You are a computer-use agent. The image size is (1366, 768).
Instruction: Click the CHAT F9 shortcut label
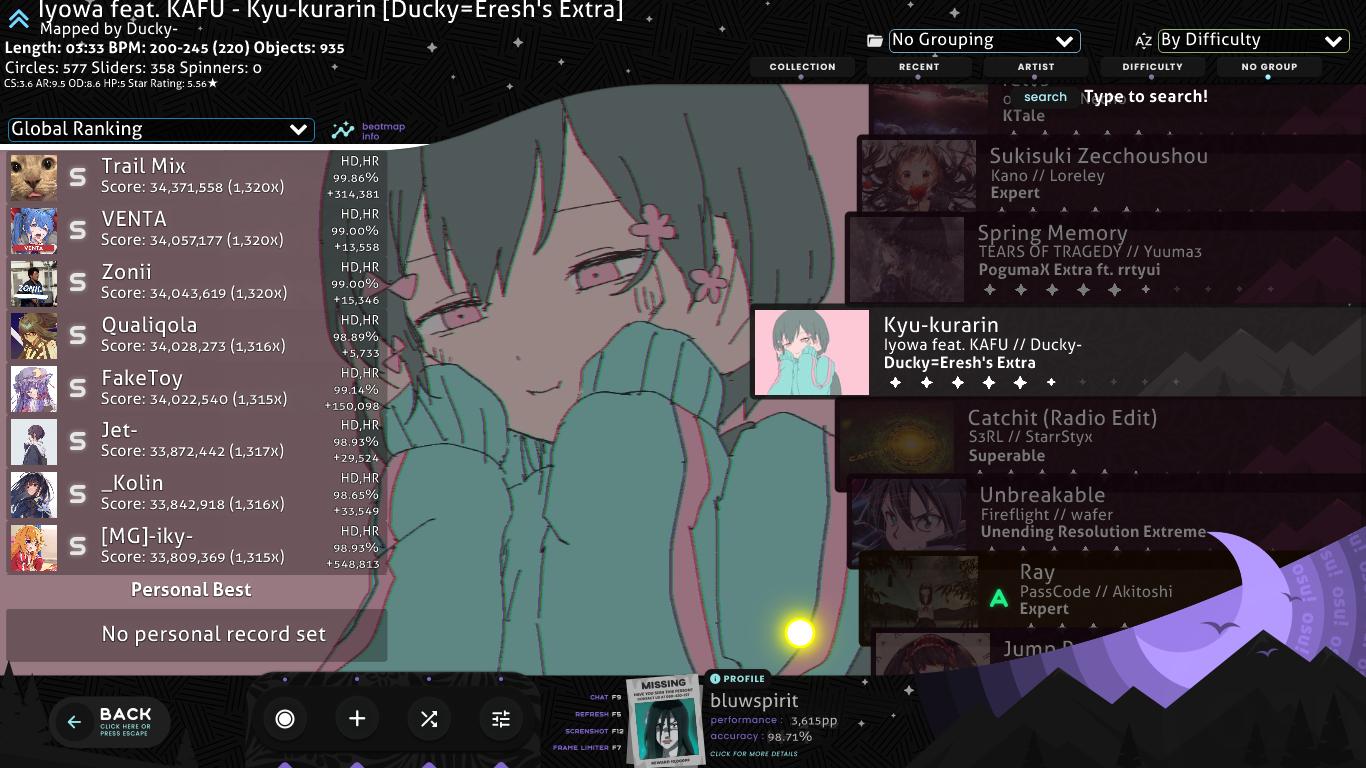point(606,697)
